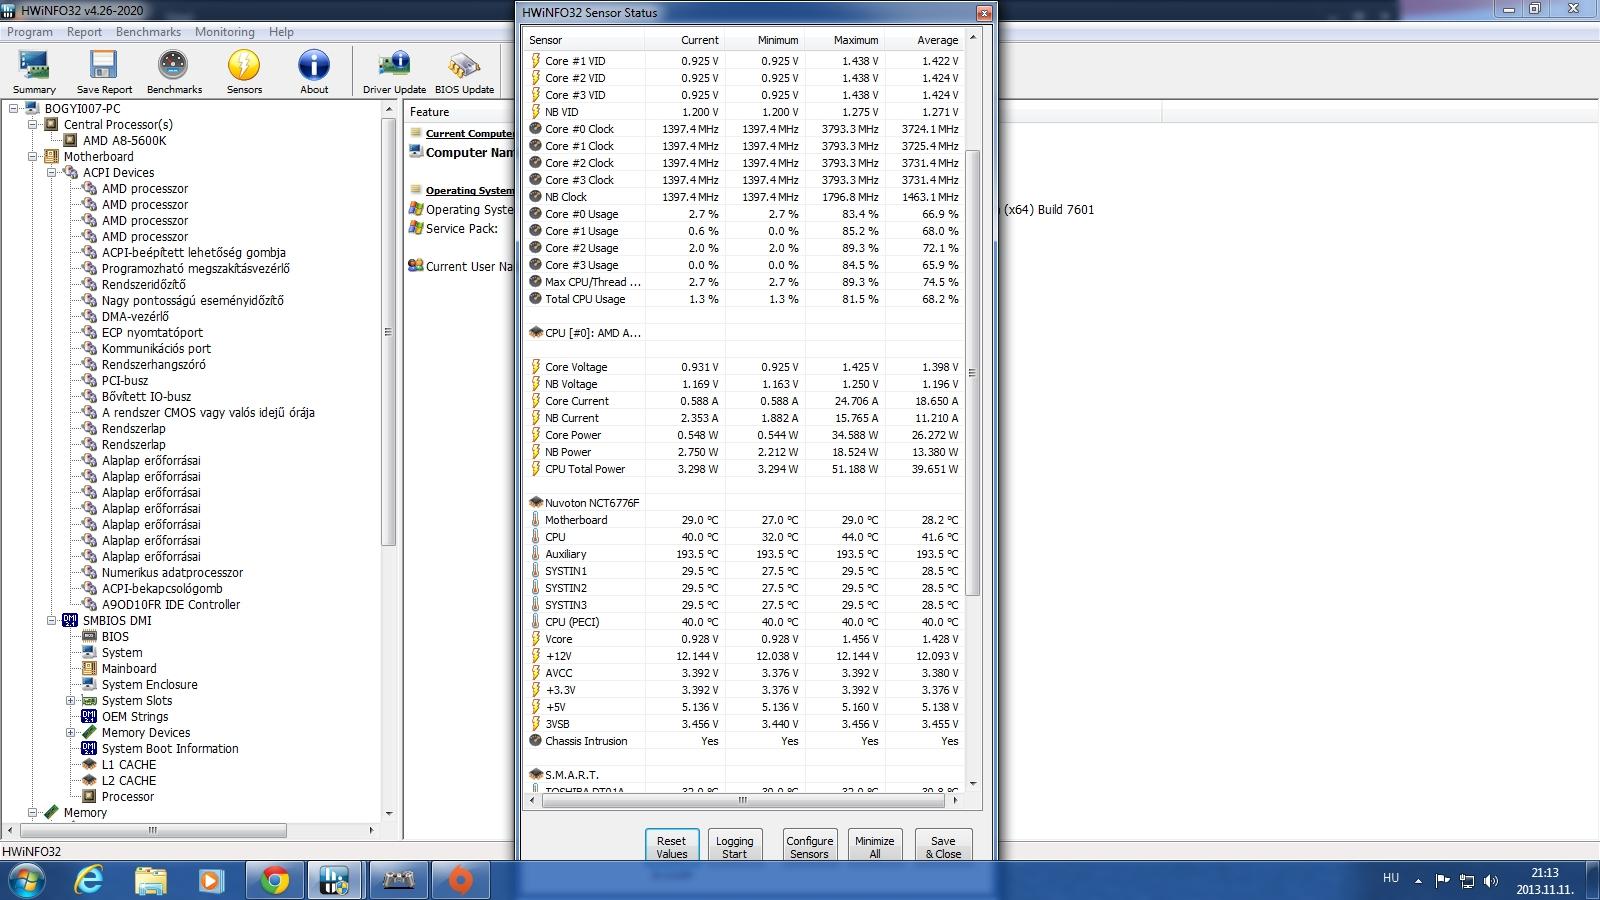This screenshot has width=1600, height=900.
Task: Open Windows Media Player from the taskbar
Action: click(x=210, y=880)
